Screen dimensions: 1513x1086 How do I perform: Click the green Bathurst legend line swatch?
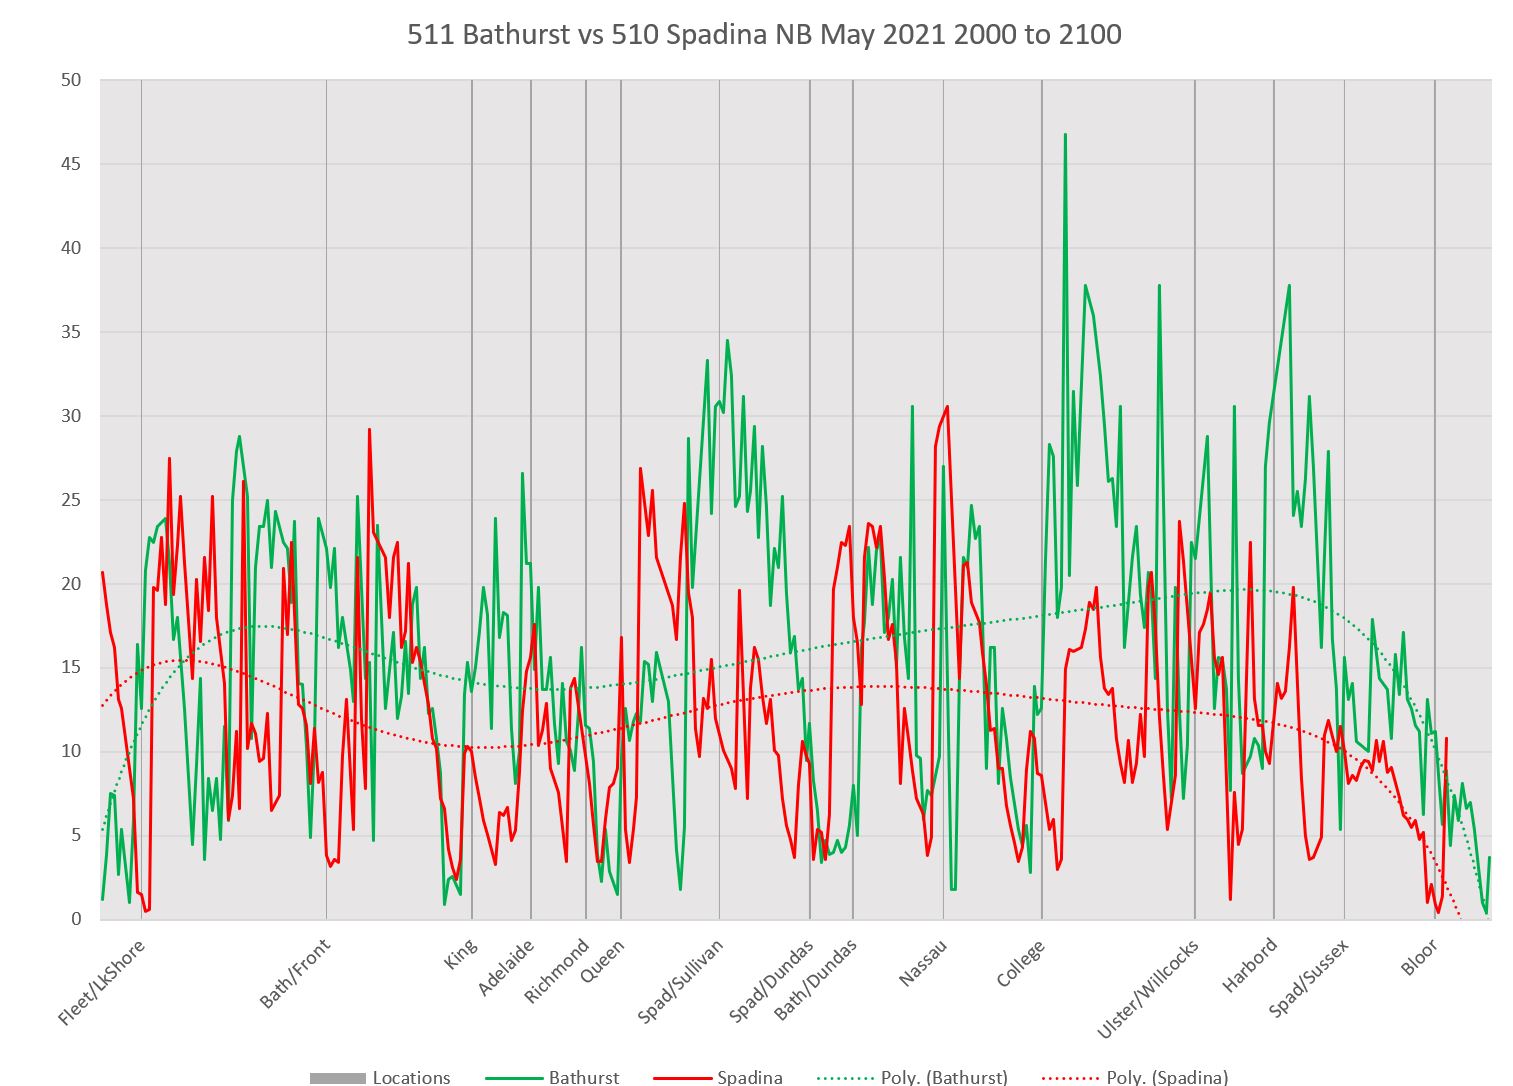click(x=513, y=1078)
